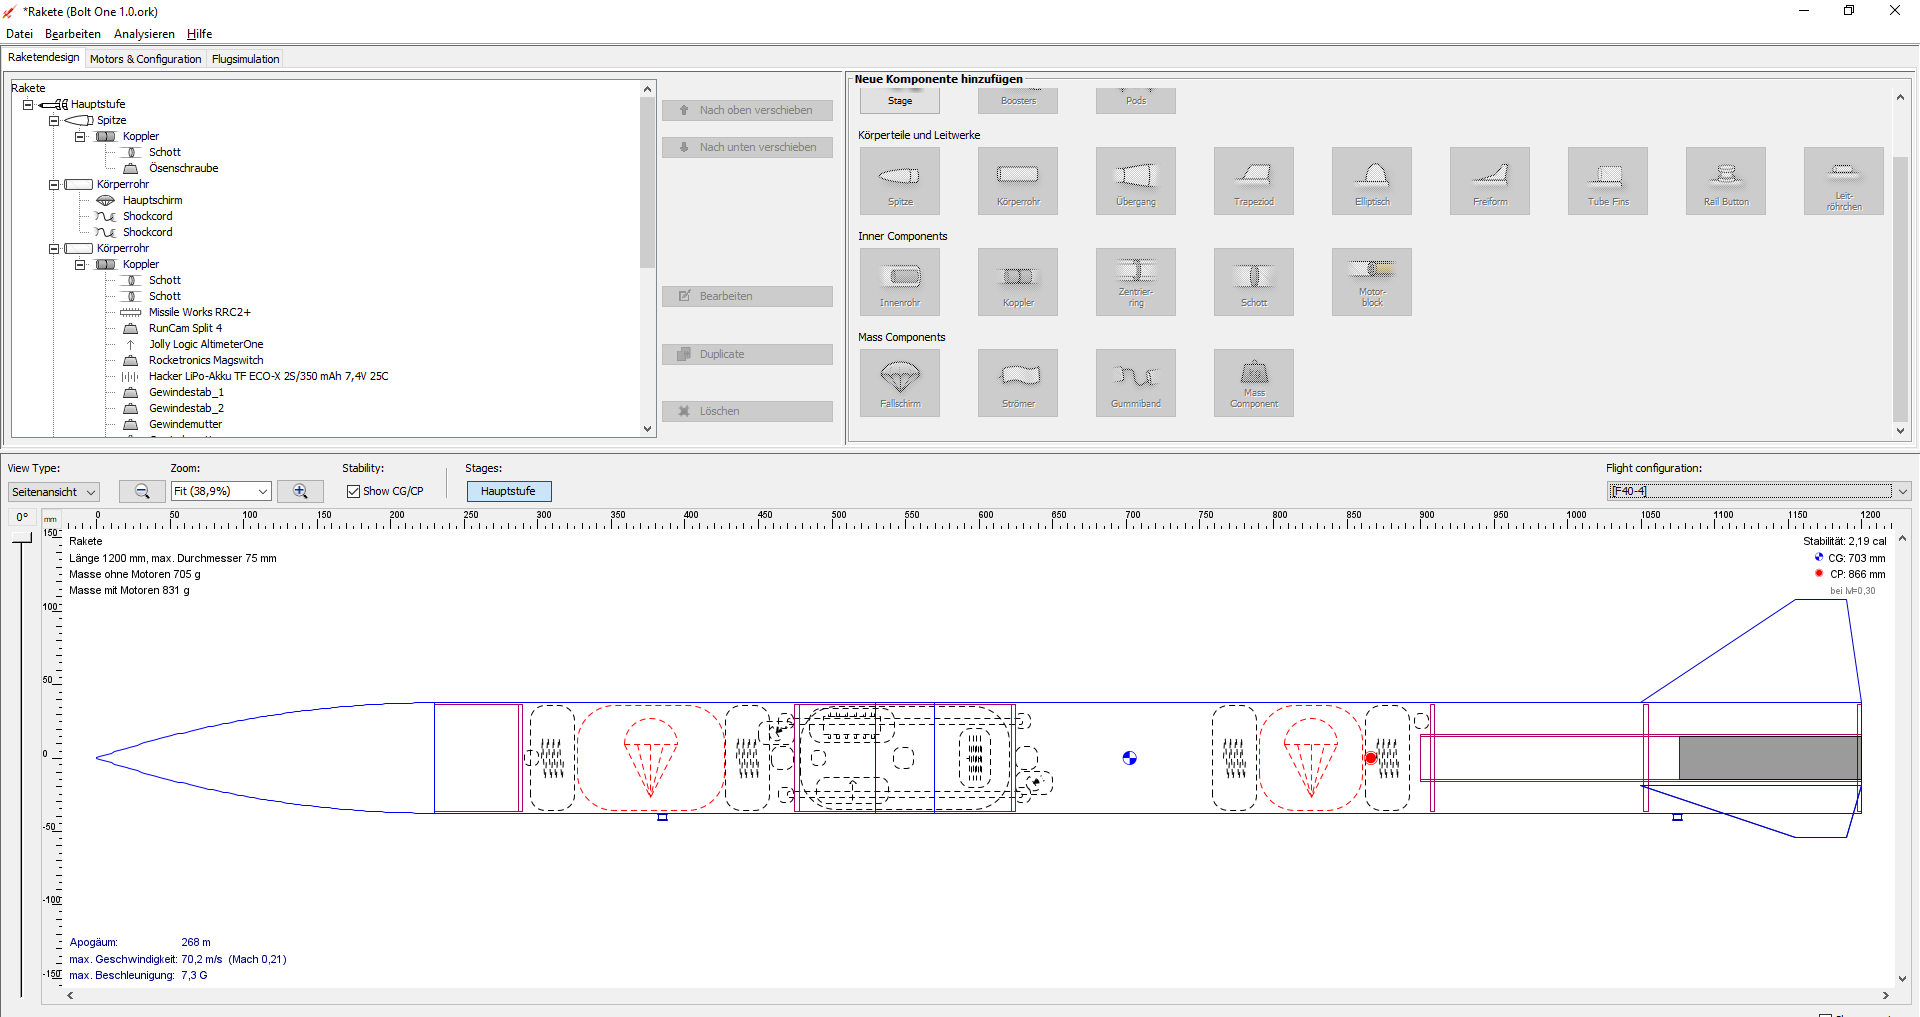Add a Zentrierring component
The image size is (1920, 1017).
coord(1135,282)
